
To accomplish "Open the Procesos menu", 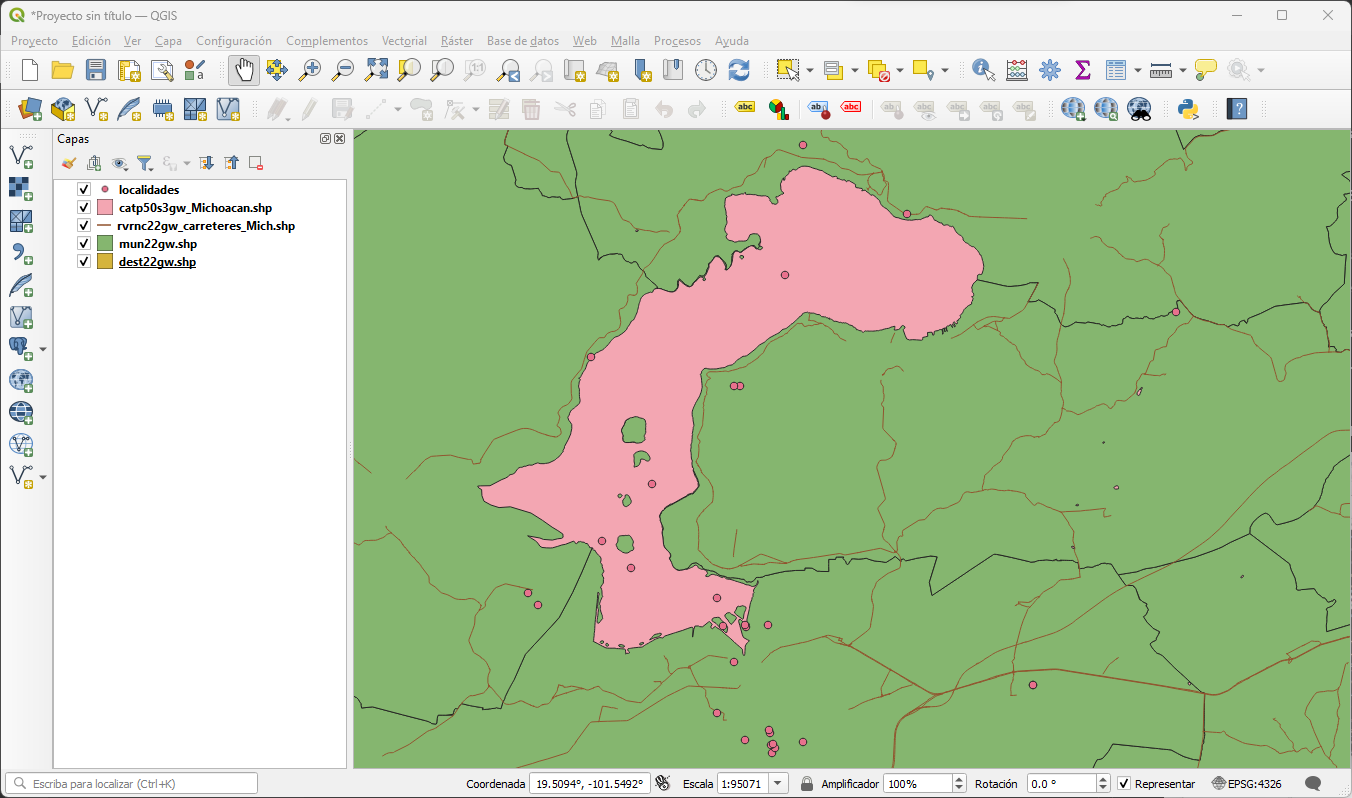I will 677,41.
